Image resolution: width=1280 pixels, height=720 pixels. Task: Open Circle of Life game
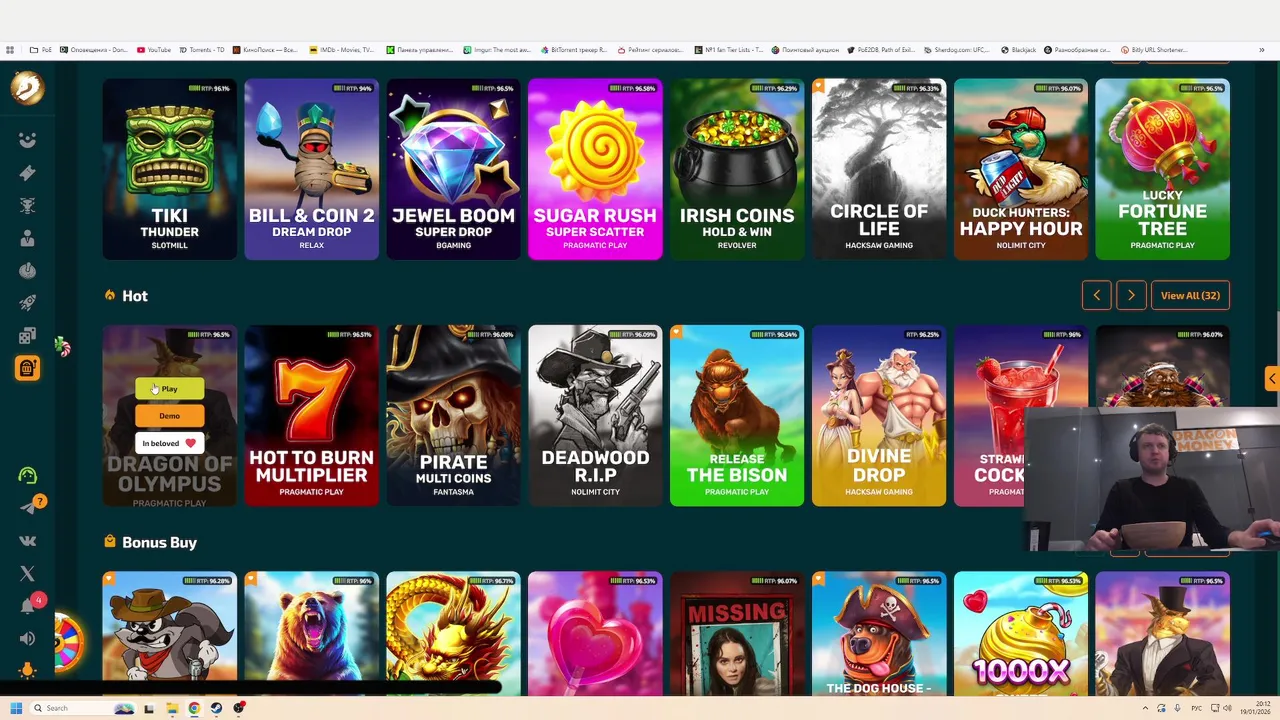tap(879, 169)
